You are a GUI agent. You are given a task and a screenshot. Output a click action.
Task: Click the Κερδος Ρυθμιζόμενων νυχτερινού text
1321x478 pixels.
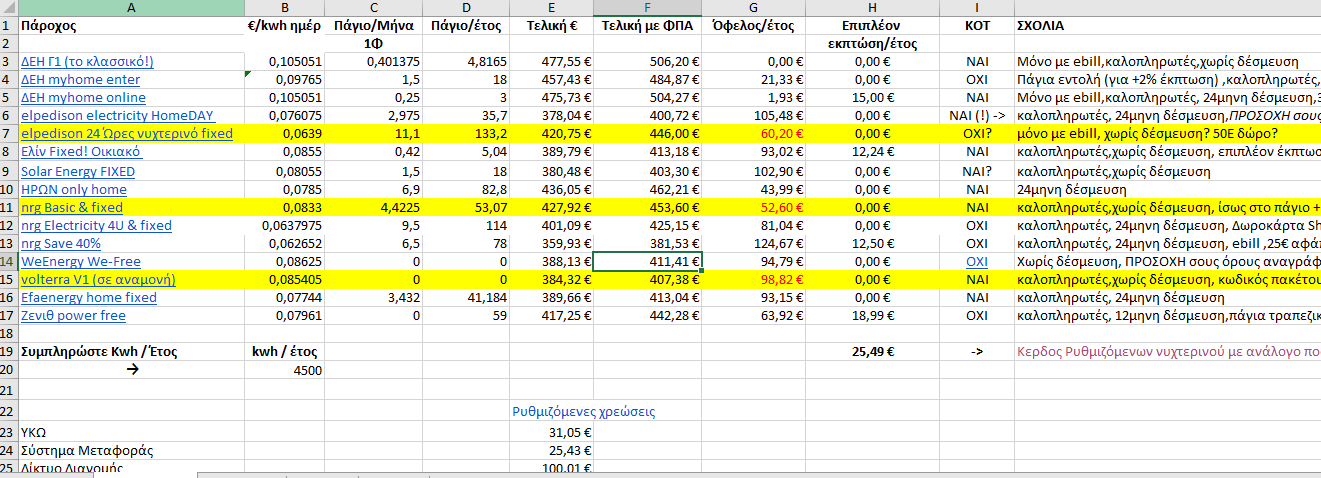pyautogui.click(x=1167, y=352)
